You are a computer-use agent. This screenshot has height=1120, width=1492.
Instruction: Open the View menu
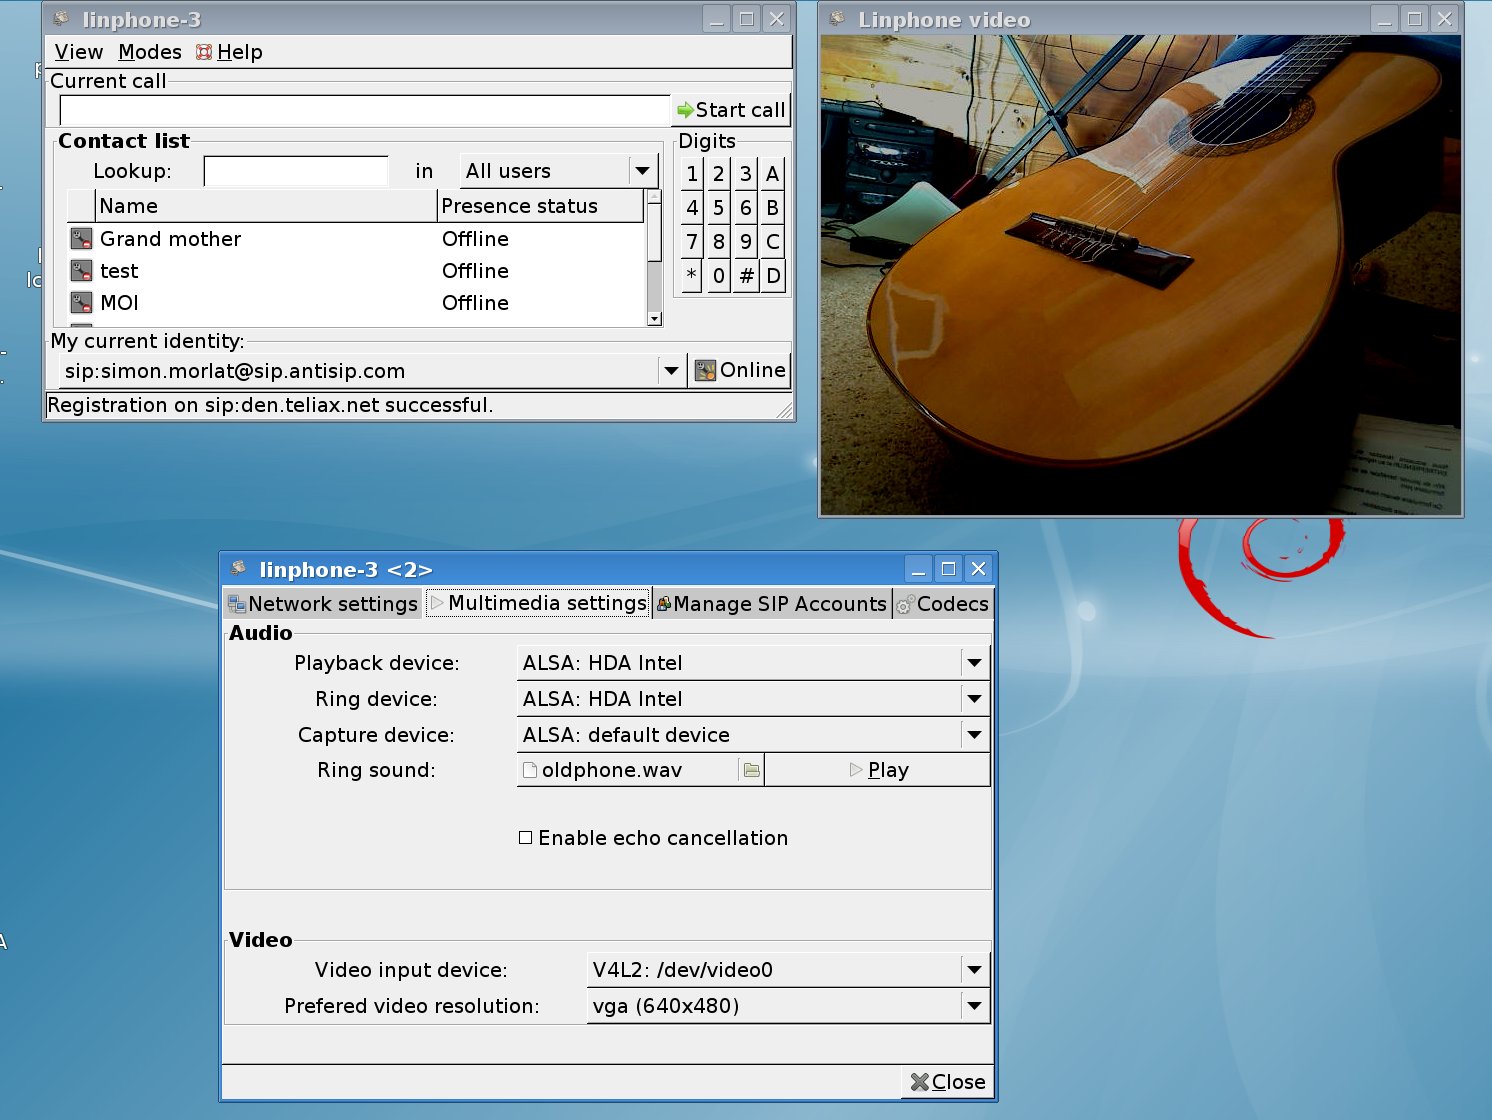[x=78, y=52]
